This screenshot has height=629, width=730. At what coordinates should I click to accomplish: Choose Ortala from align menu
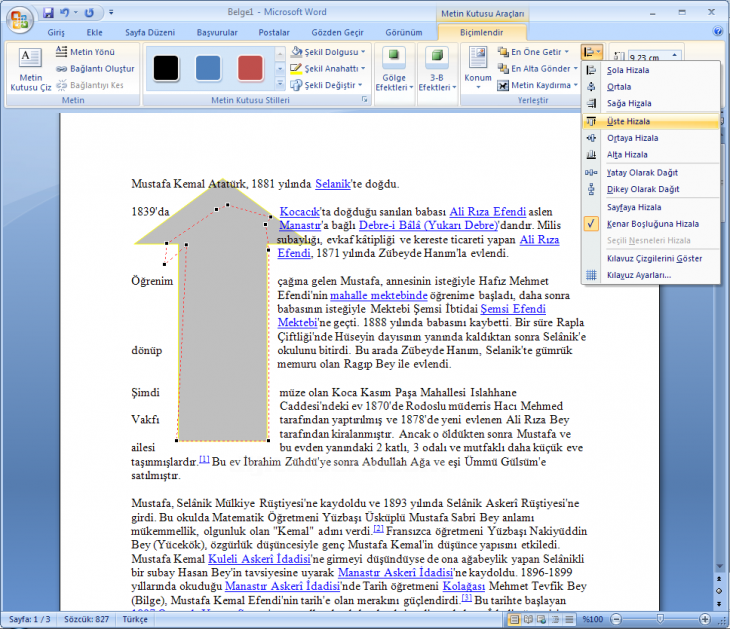[x=650, y=87]
